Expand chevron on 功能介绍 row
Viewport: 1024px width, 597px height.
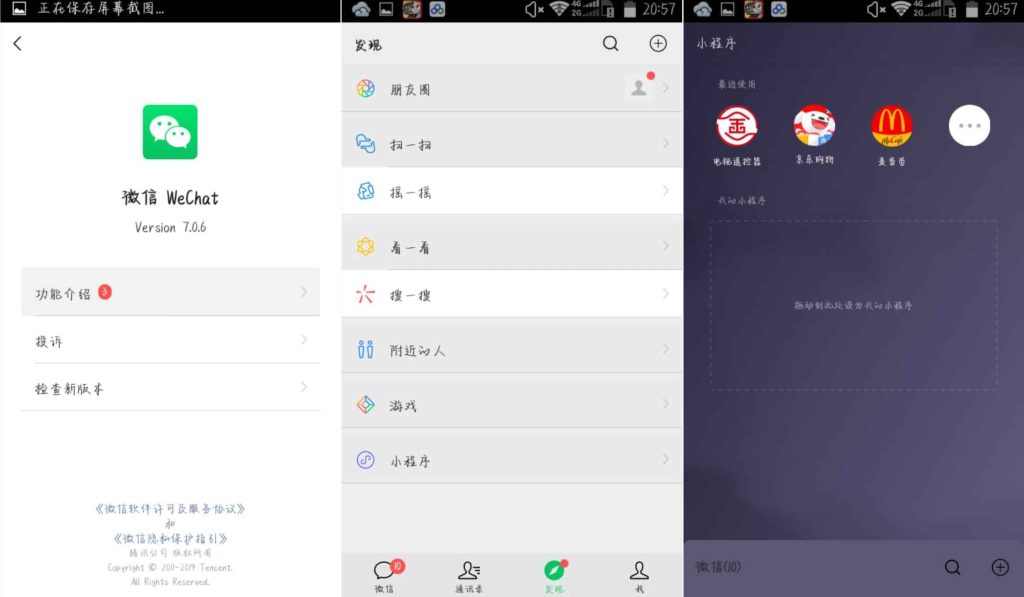coord(304,292)
